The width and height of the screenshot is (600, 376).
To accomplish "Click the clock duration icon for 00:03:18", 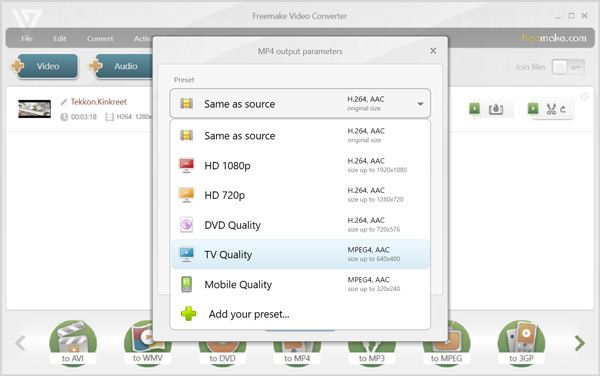I will (64, 117).
